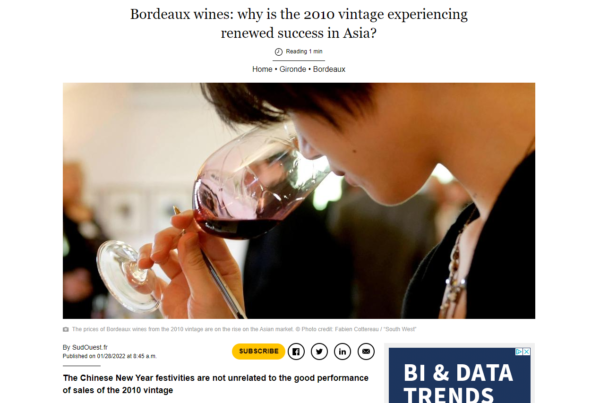Screen dimensions: 600x403
Task: Share the article on LinkedIn
Action: point(342,351)
